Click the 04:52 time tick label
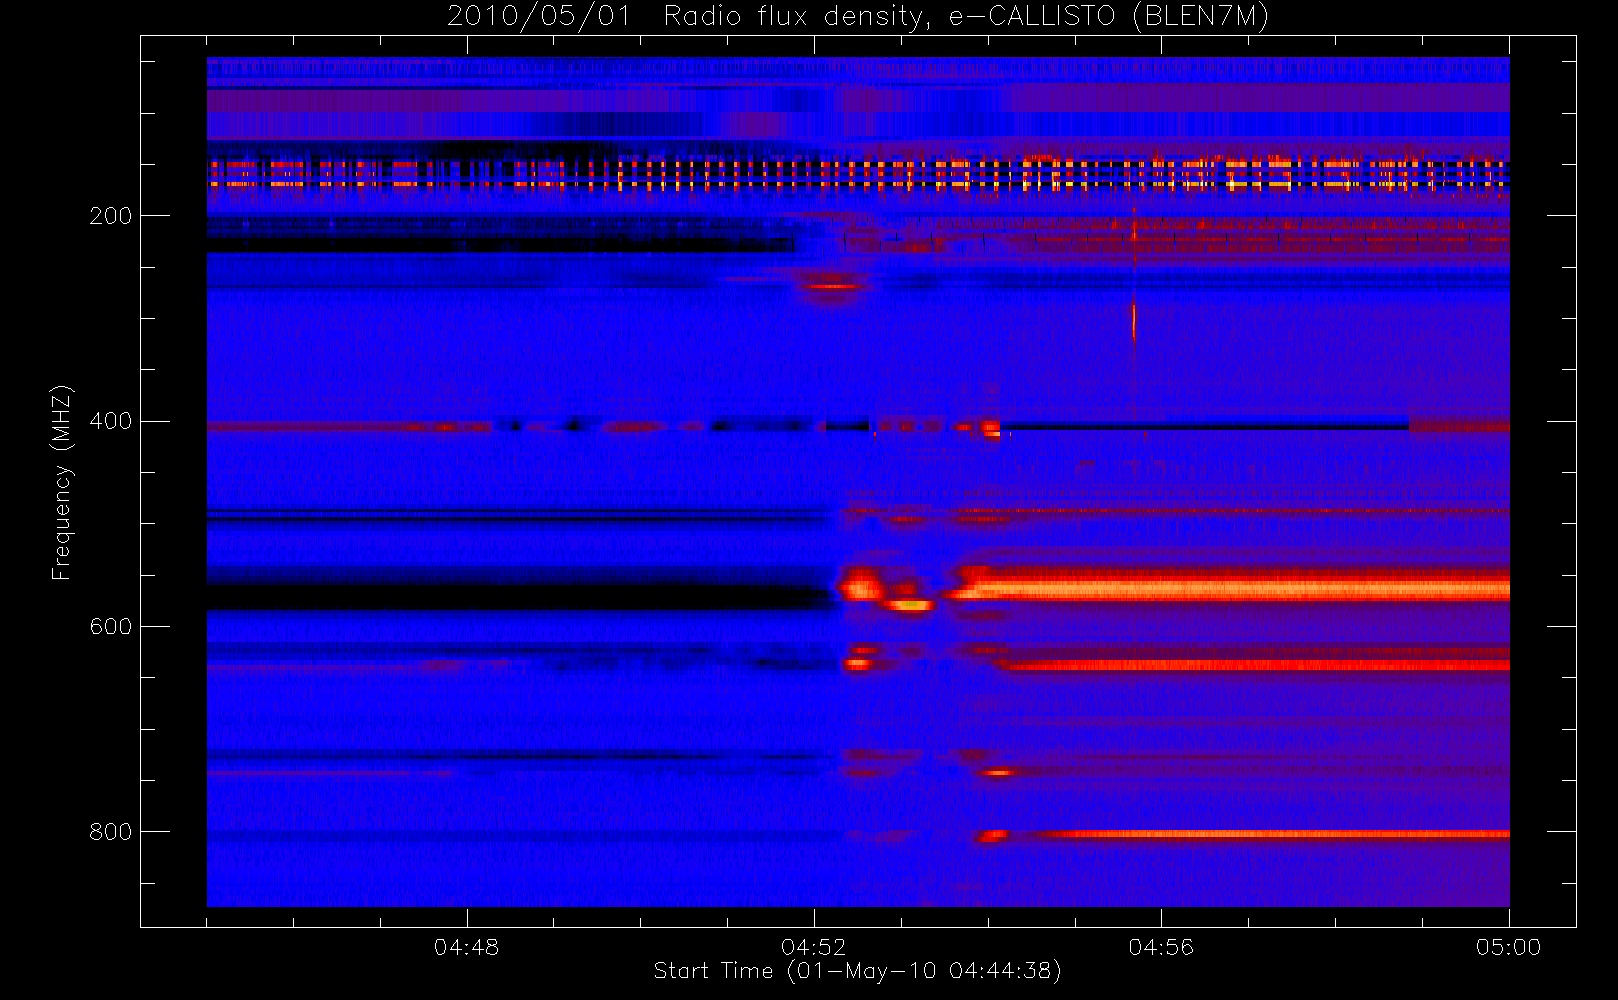Screen dimensions: 1618x1000 (814, 947)
